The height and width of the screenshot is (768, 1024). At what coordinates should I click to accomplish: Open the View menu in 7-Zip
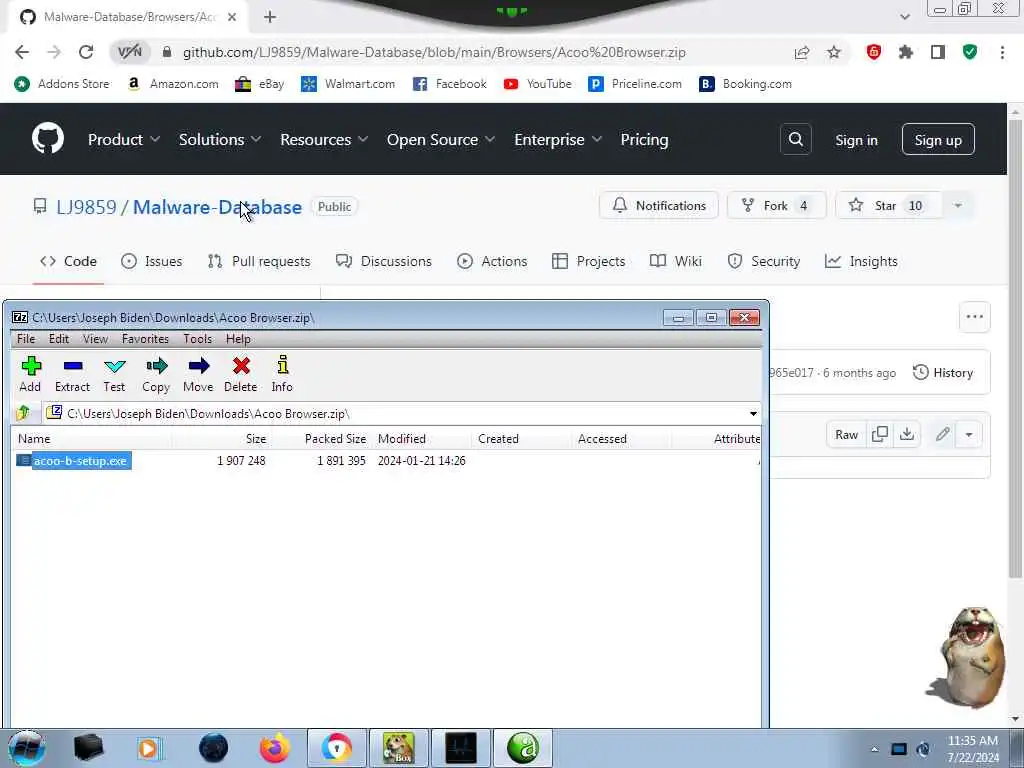[x=95, y=338]
